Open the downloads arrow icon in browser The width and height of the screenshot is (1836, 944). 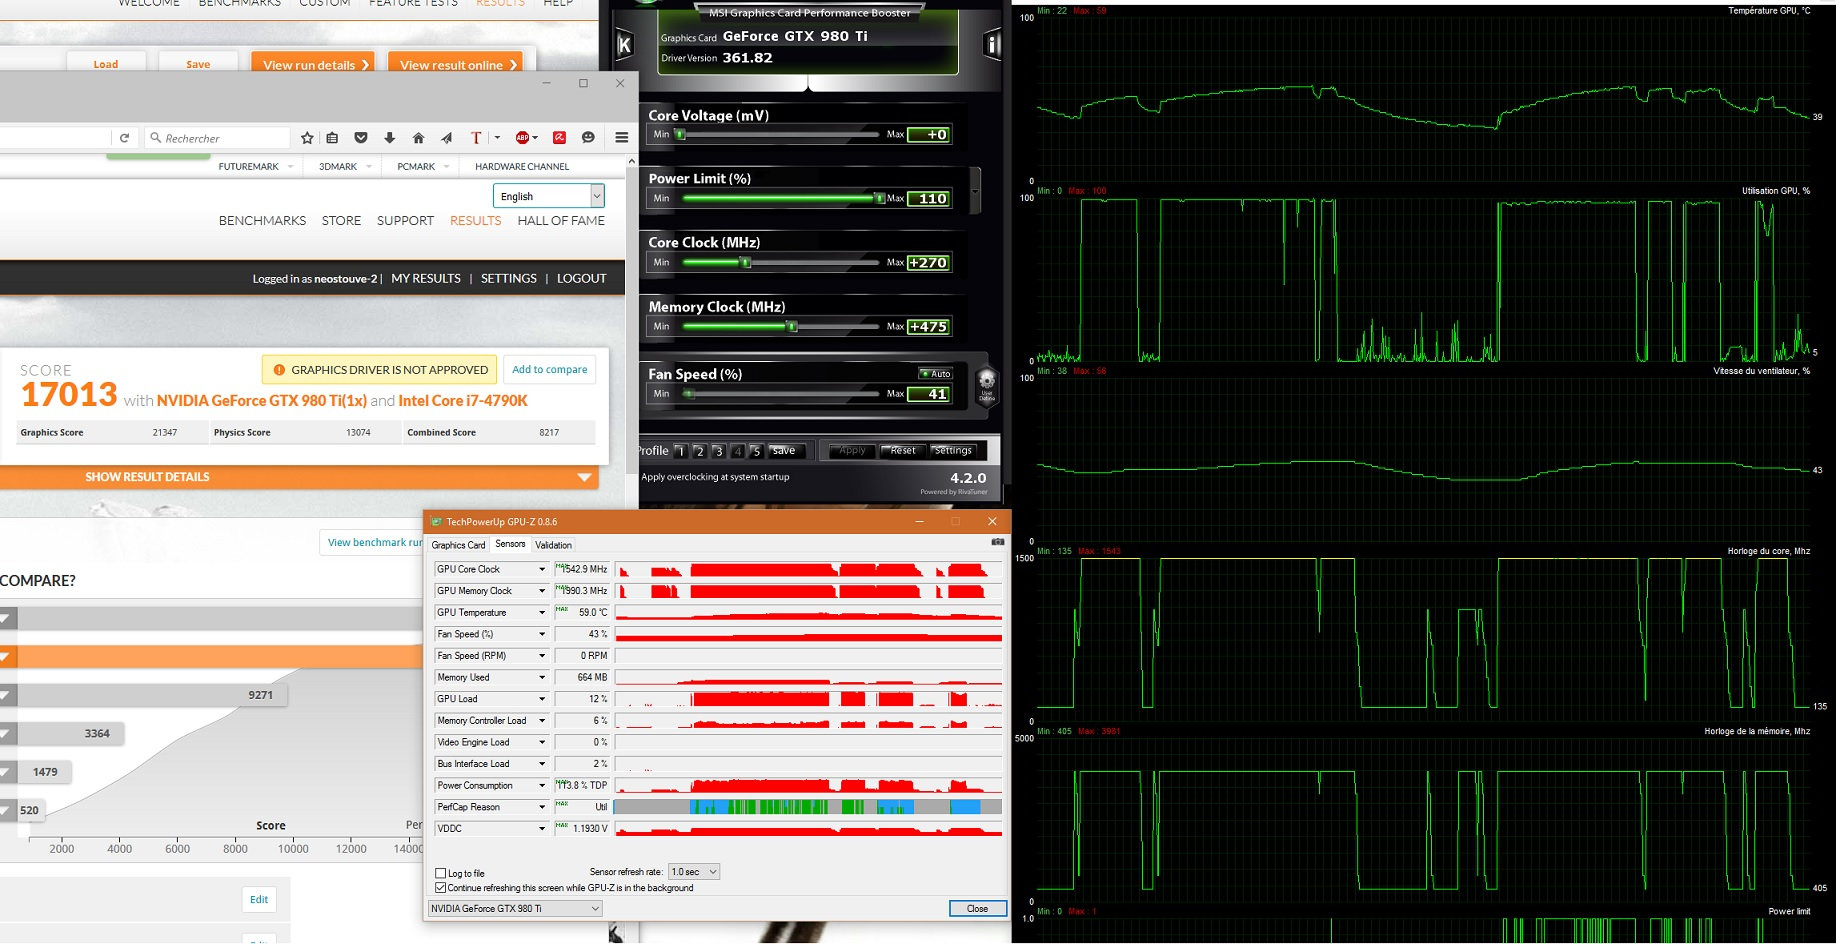[389, 138]
